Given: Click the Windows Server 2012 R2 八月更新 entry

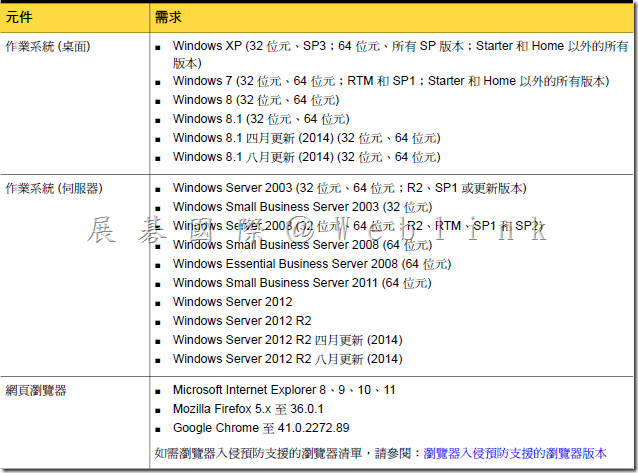Looking at the screenshot, I should click(x=287, y=359).
